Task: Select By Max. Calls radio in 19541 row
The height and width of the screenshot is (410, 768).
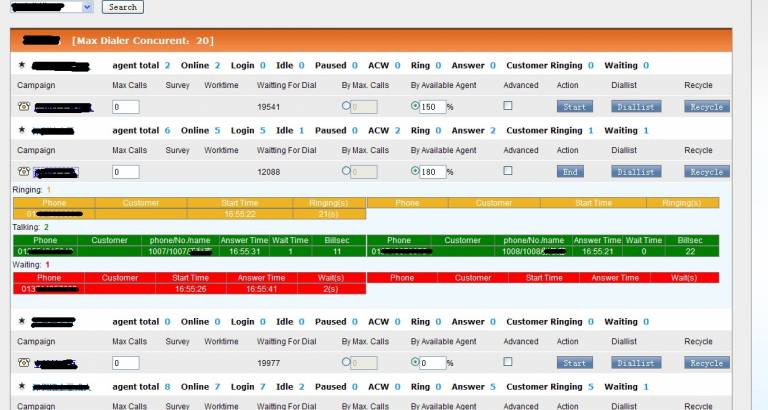Action: [x=346, y=106]
